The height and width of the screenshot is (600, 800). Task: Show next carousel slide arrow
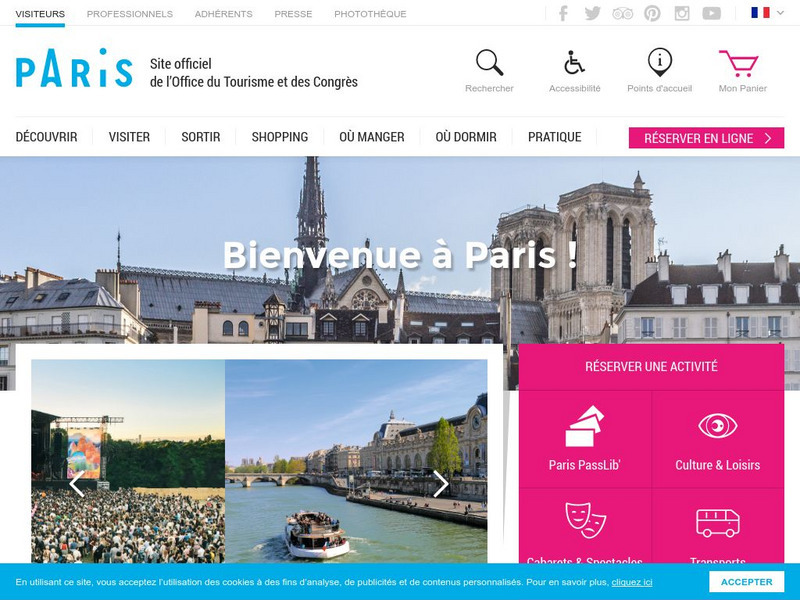coord(440,484)
